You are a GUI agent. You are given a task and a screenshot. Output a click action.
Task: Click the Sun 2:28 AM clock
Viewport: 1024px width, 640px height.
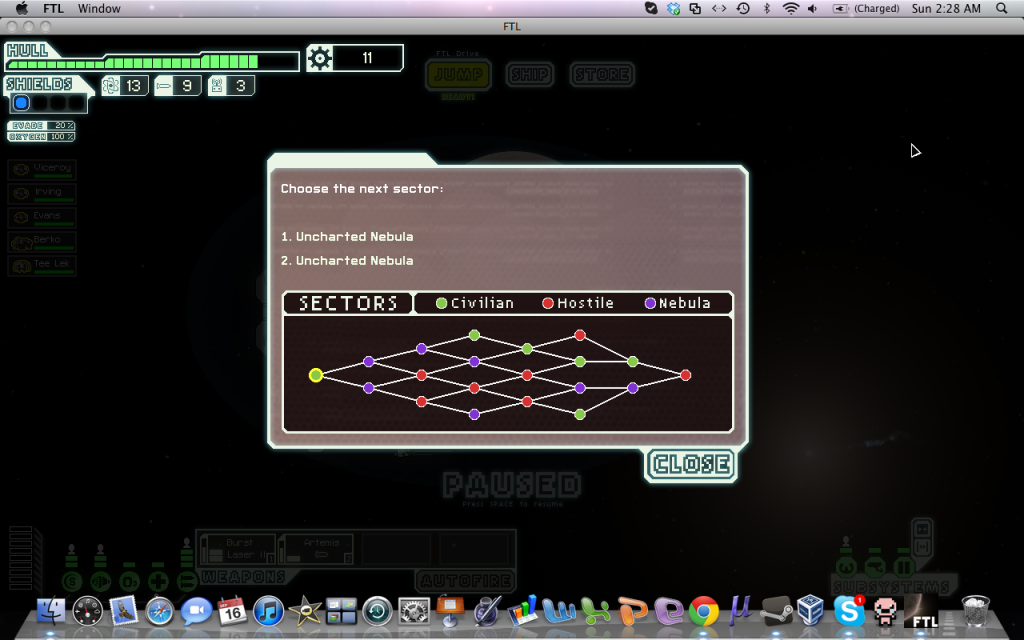tap(946, 8)
